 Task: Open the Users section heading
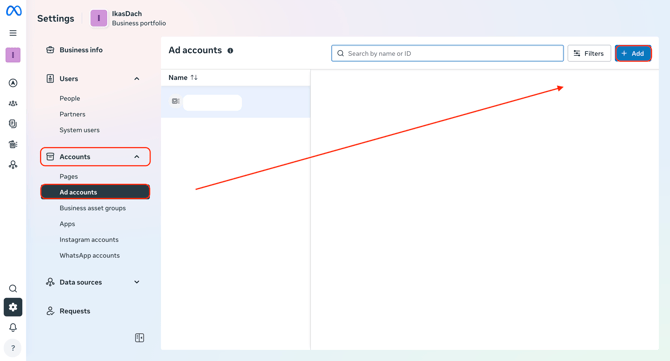point(68,79)
